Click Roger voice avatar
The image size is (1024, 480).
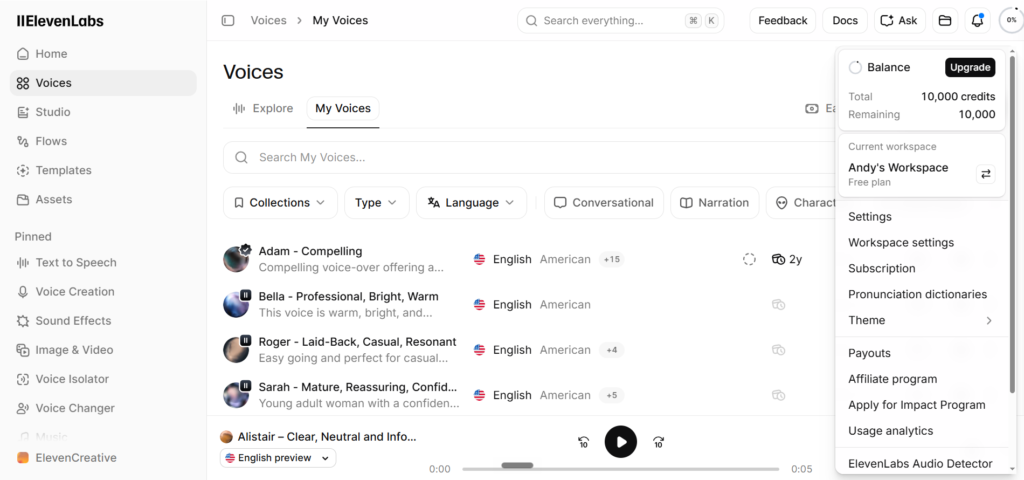236,350
